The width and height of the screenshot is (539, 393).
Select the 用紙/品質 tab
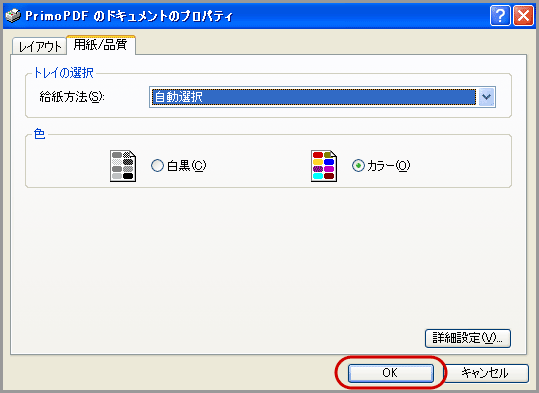101,45
